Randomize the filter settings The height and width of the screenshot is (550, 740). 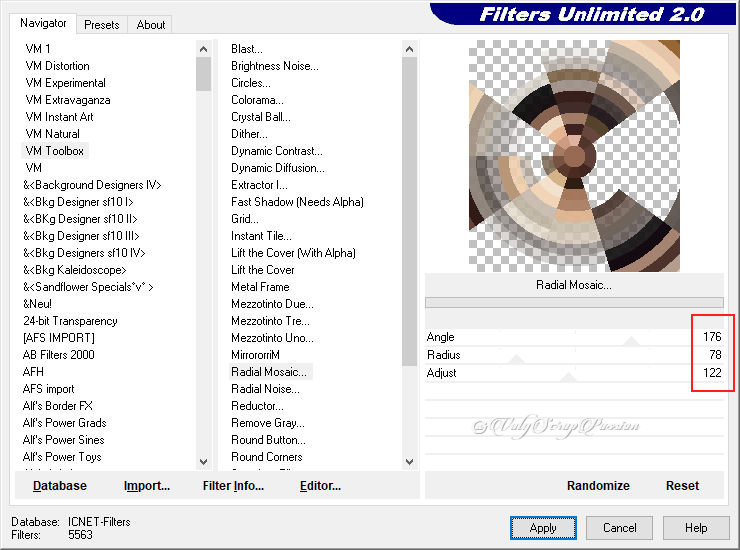[x=598, y=486]
